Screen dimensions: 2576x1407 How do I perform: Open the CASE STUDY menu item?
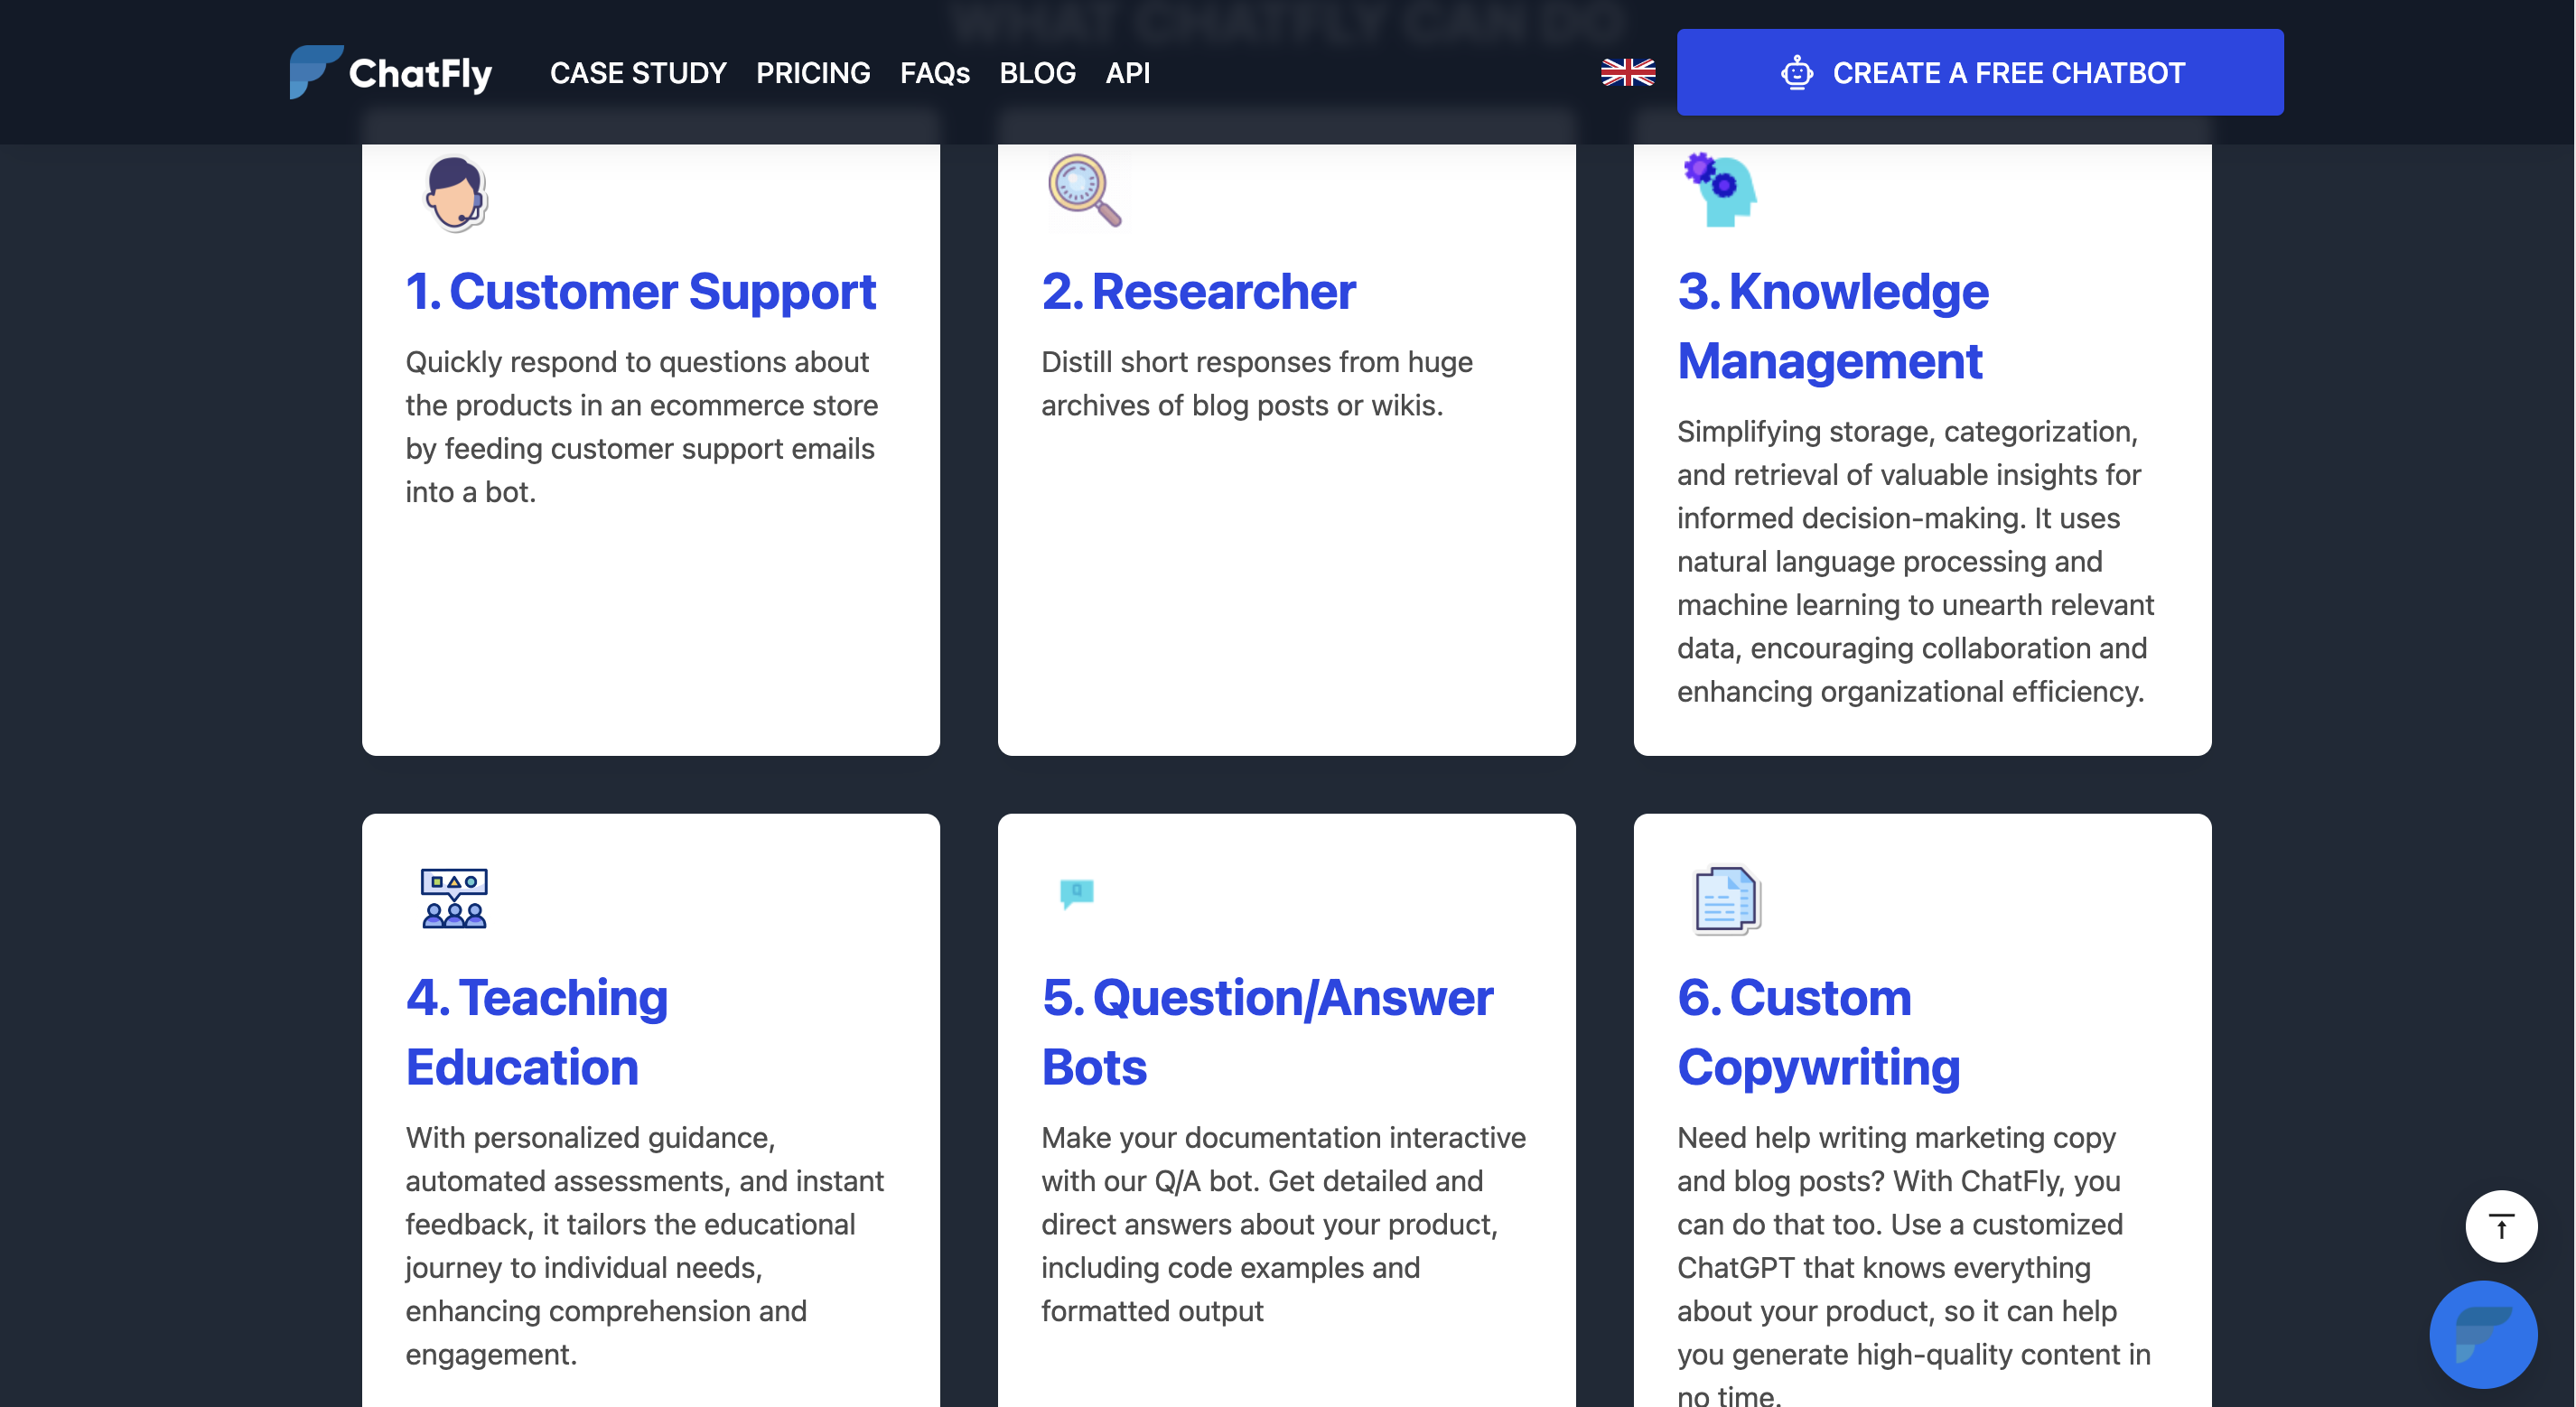click(638, 73)
